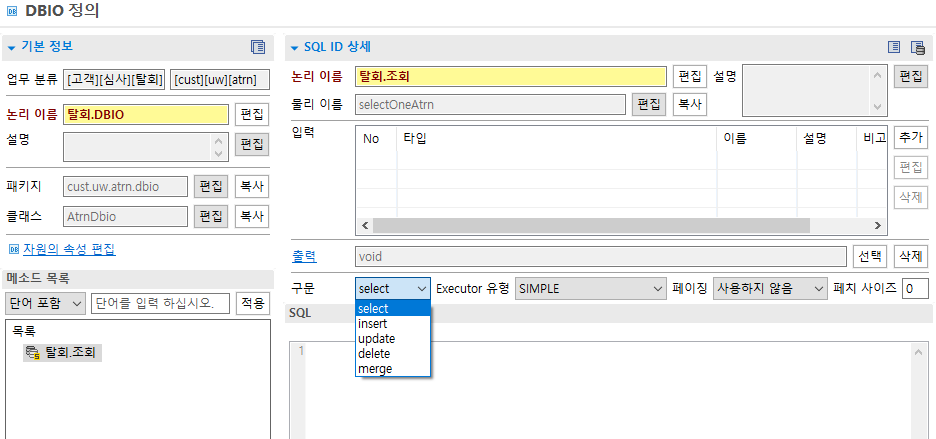This screenshot has height=439, width=936.
Task: Click the 단어를 입력 하십시오 search field
Action: [x=159, y=303]
